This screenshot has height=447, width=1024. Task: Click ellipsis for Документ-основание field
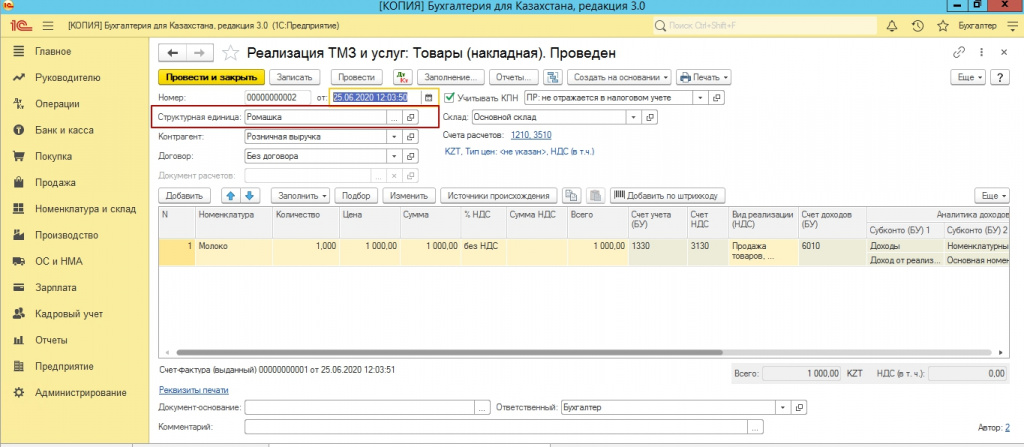482,407
